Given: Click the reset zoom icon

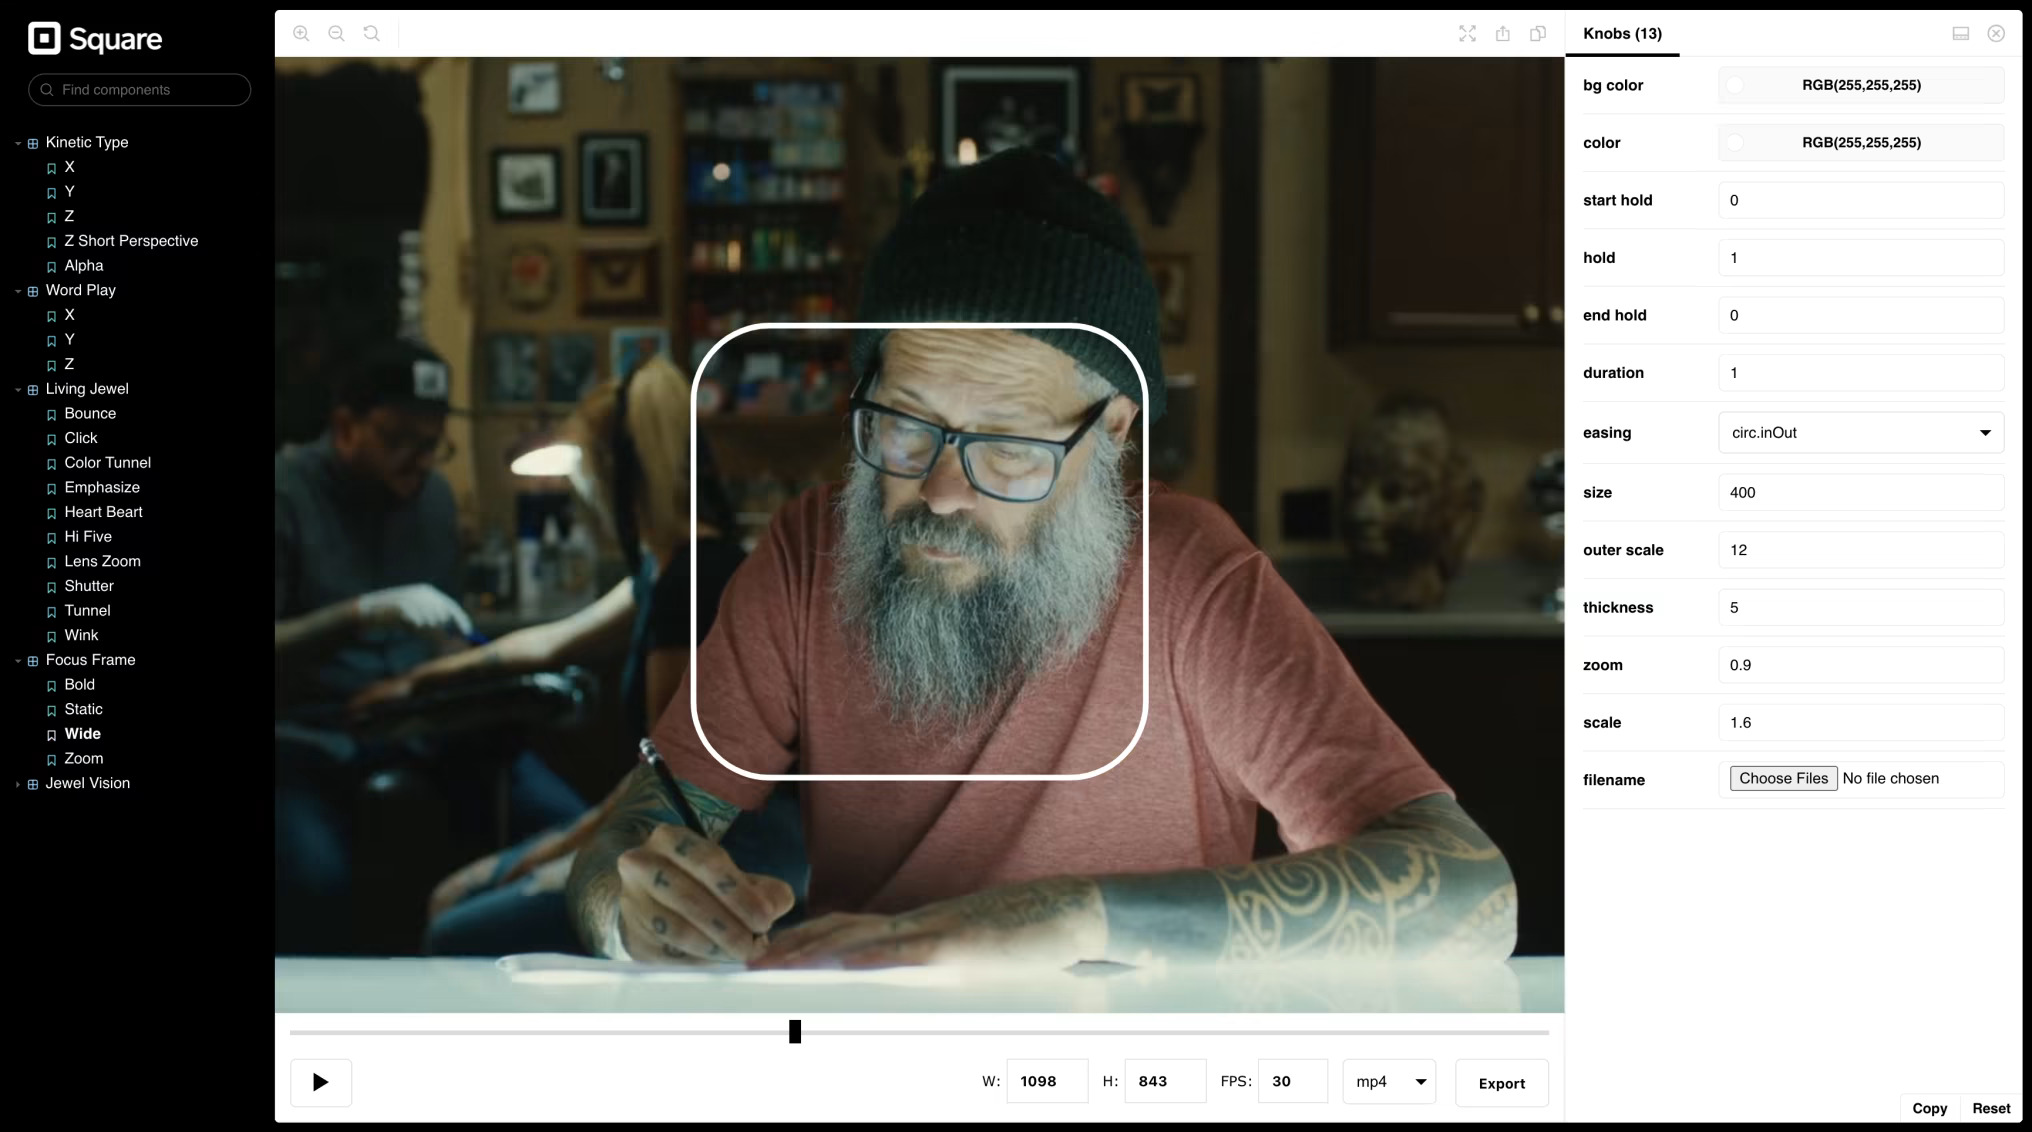Looking at the screenshot, I should (372, 33).
